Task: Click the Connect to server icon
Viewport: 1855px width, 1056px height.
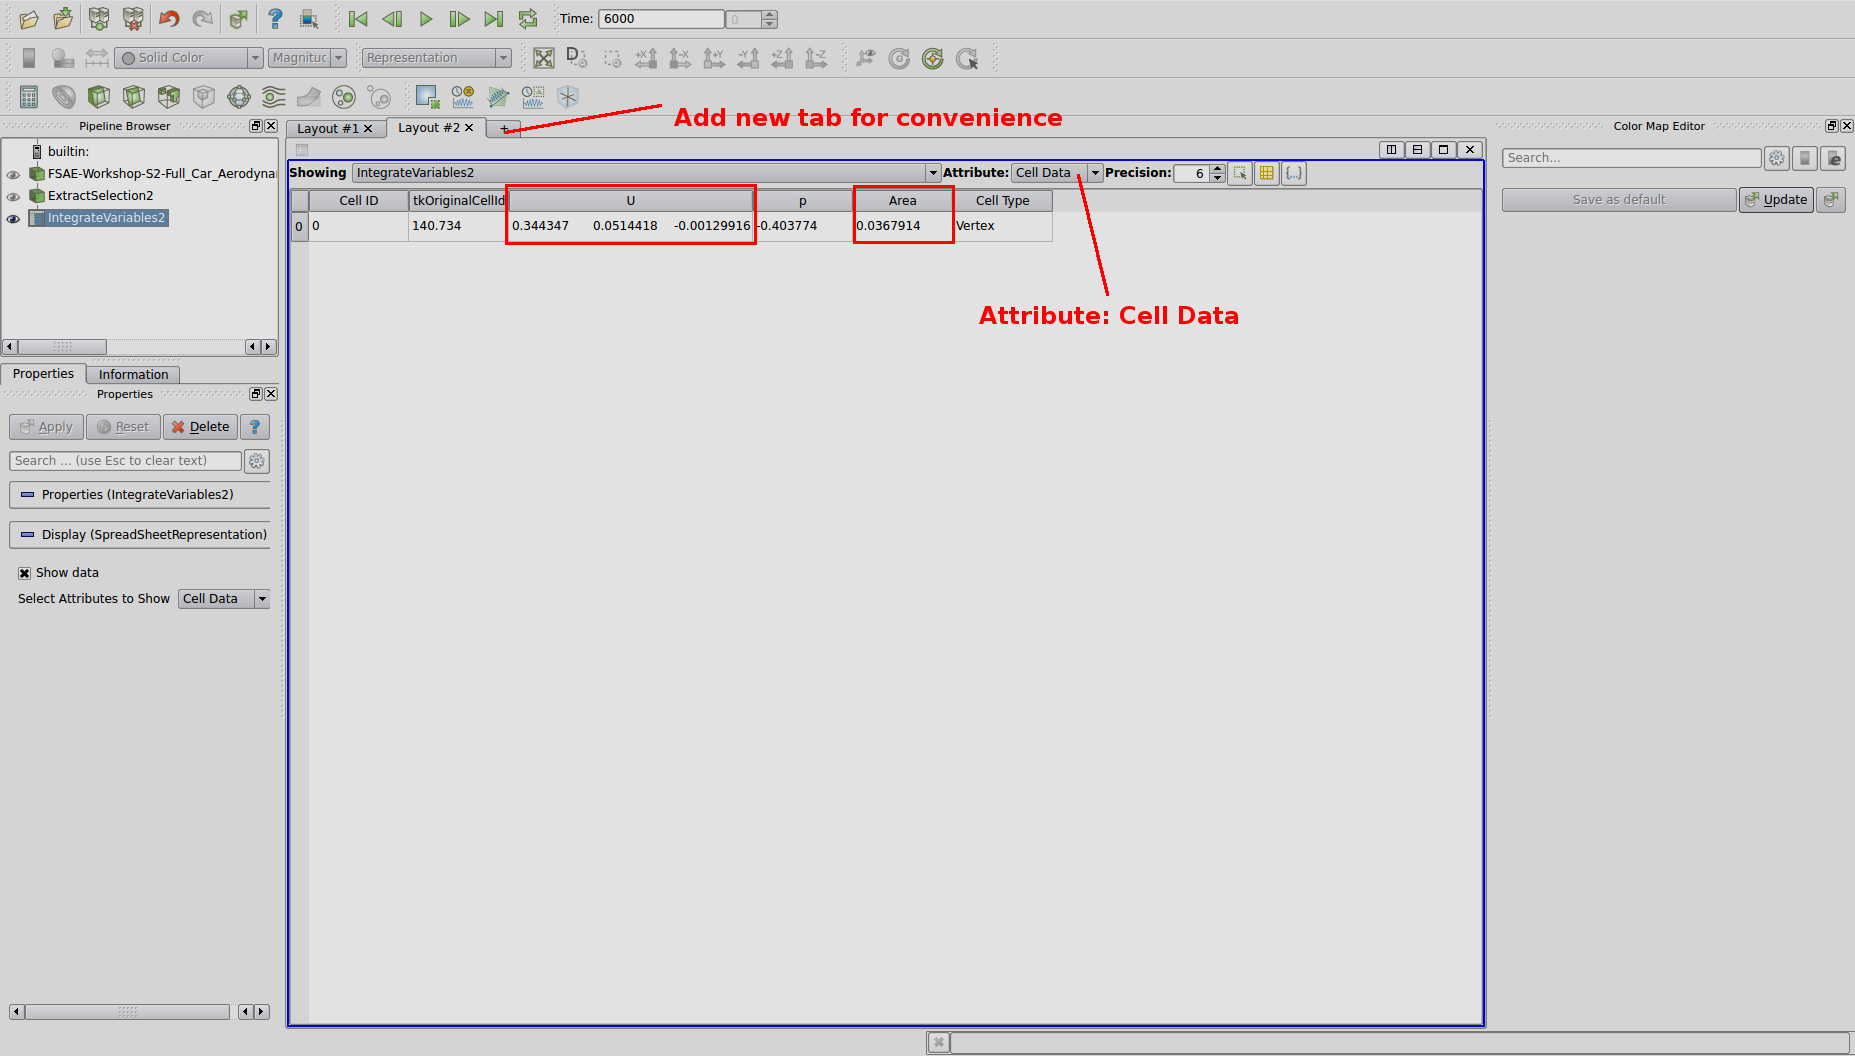Action: pyautogui.click(x=99, y=19)
